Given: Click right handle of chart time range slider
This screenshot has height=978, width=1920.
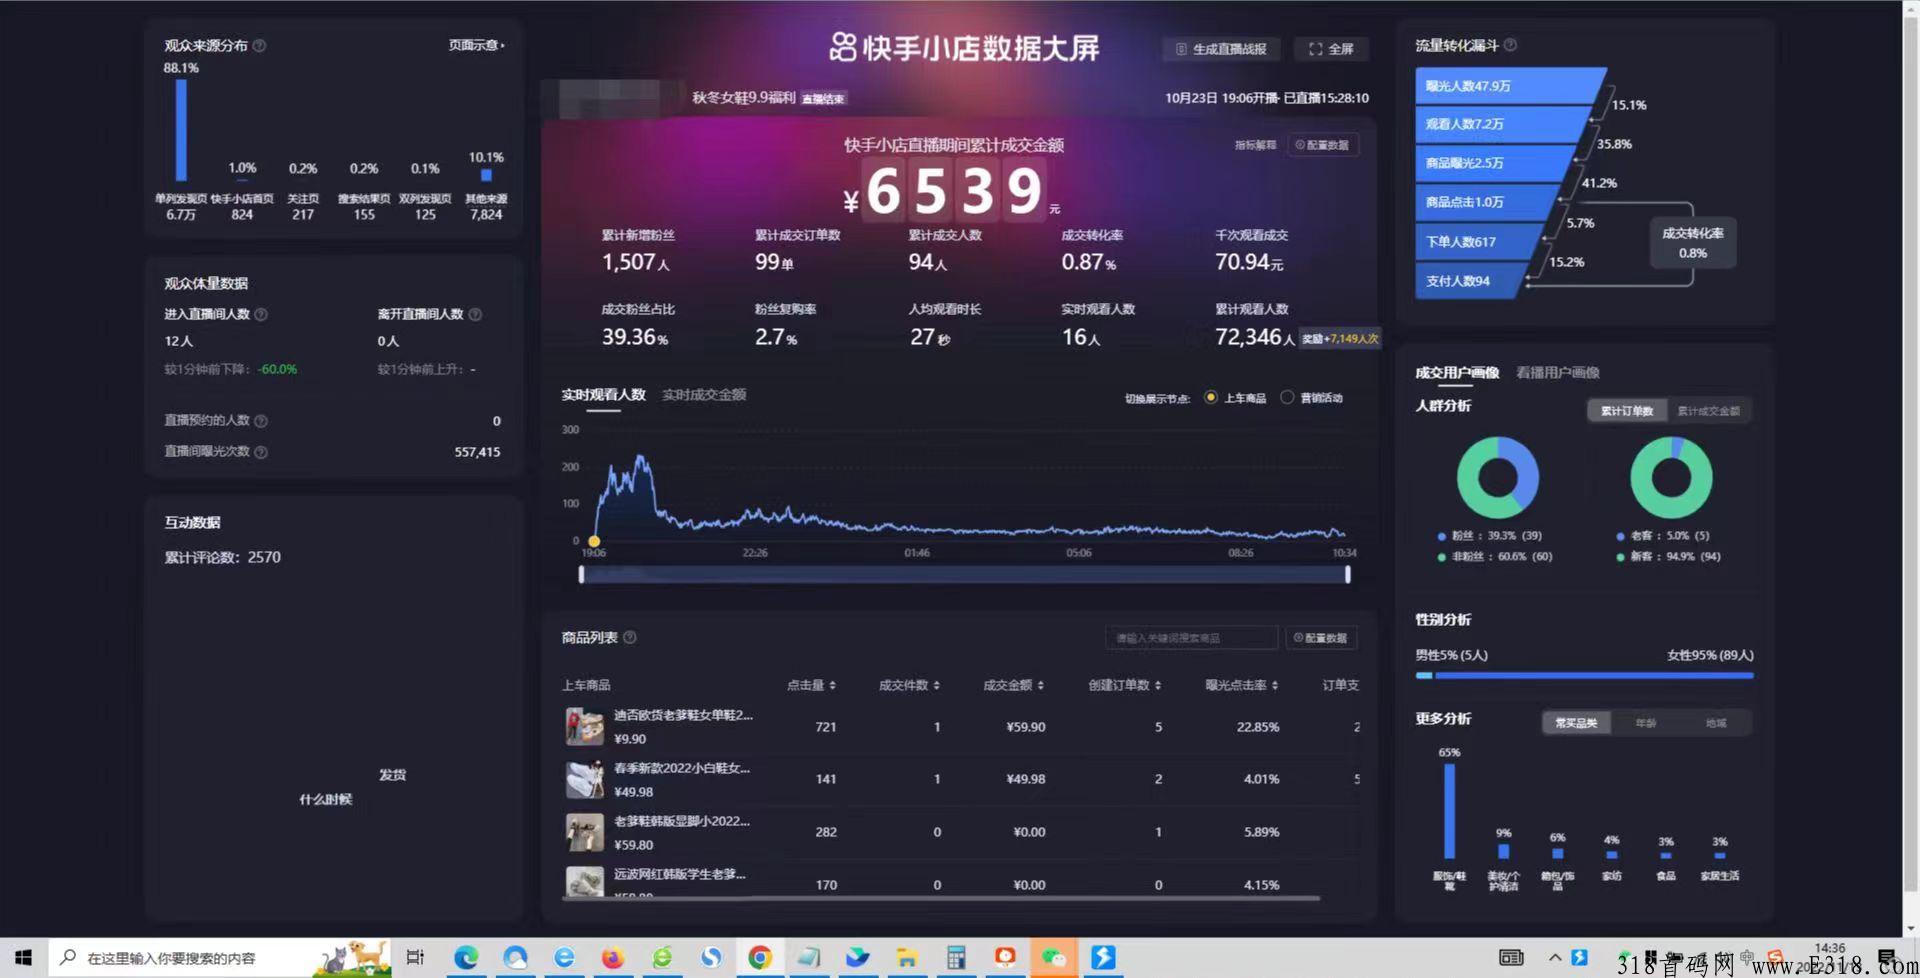Looking at the screenshot, I should (1348, 574).
